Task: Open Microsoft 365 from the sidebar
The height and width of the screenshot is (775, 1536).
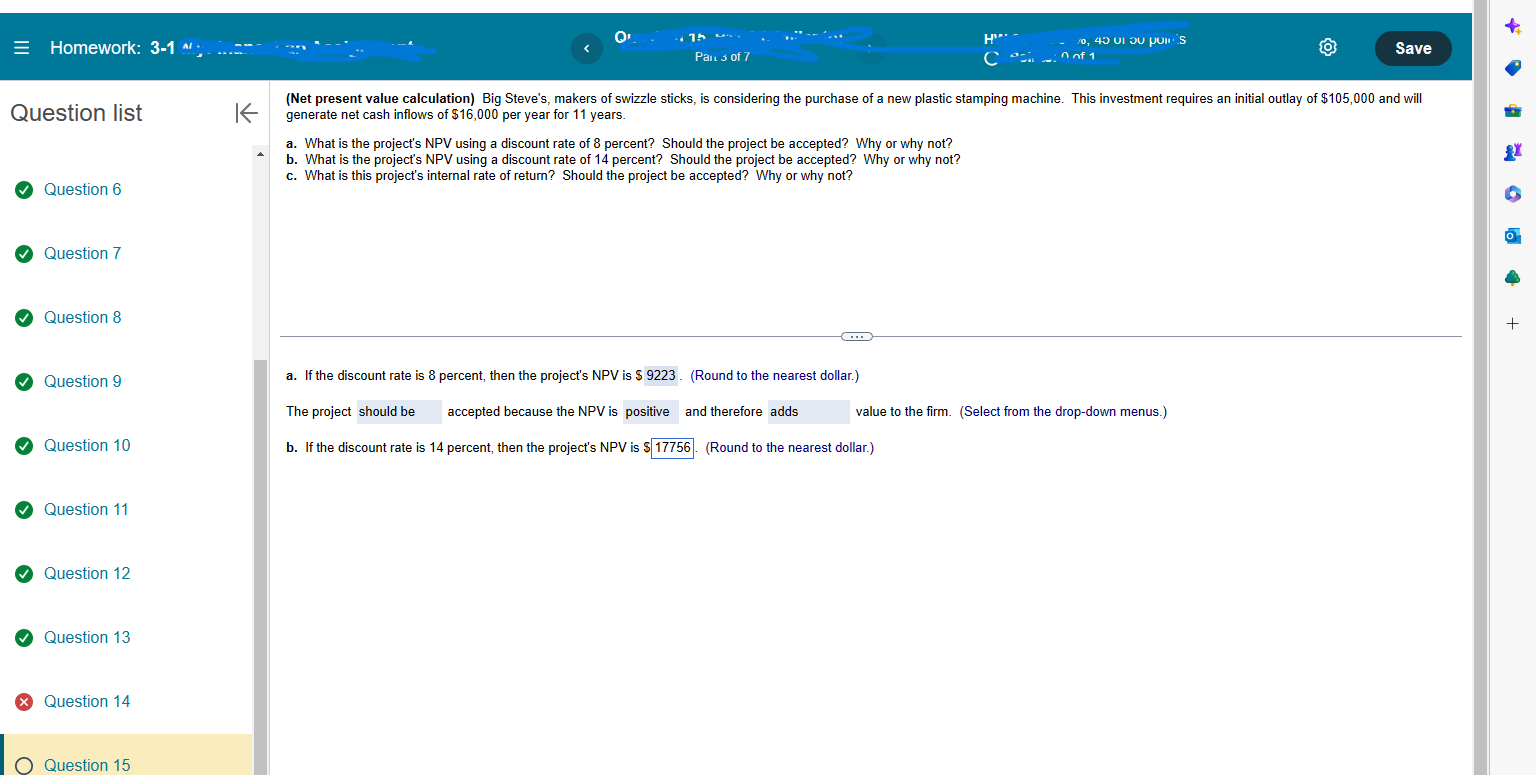Action: pos(1512,193)
